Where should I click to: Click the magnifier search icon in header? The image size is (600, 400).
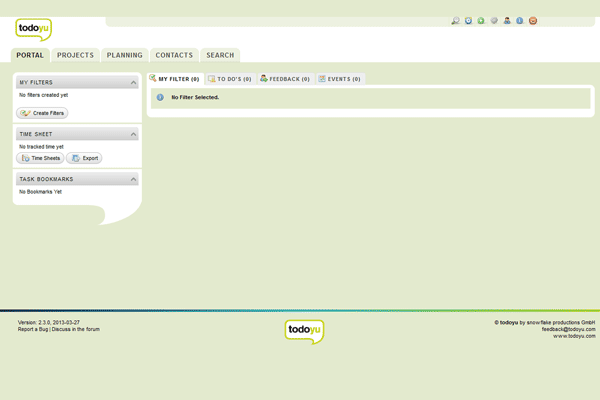pyautogui.click(x=456, y=21)
